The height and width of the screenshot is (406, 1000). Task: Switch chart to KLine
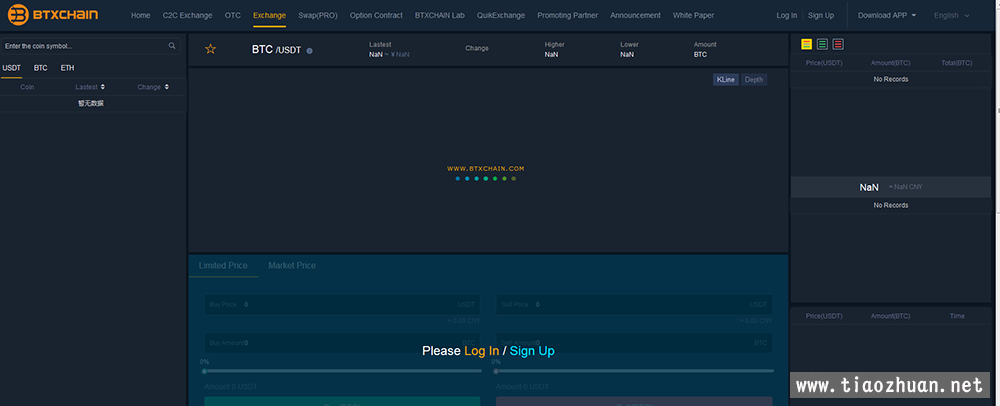[726, 80]
